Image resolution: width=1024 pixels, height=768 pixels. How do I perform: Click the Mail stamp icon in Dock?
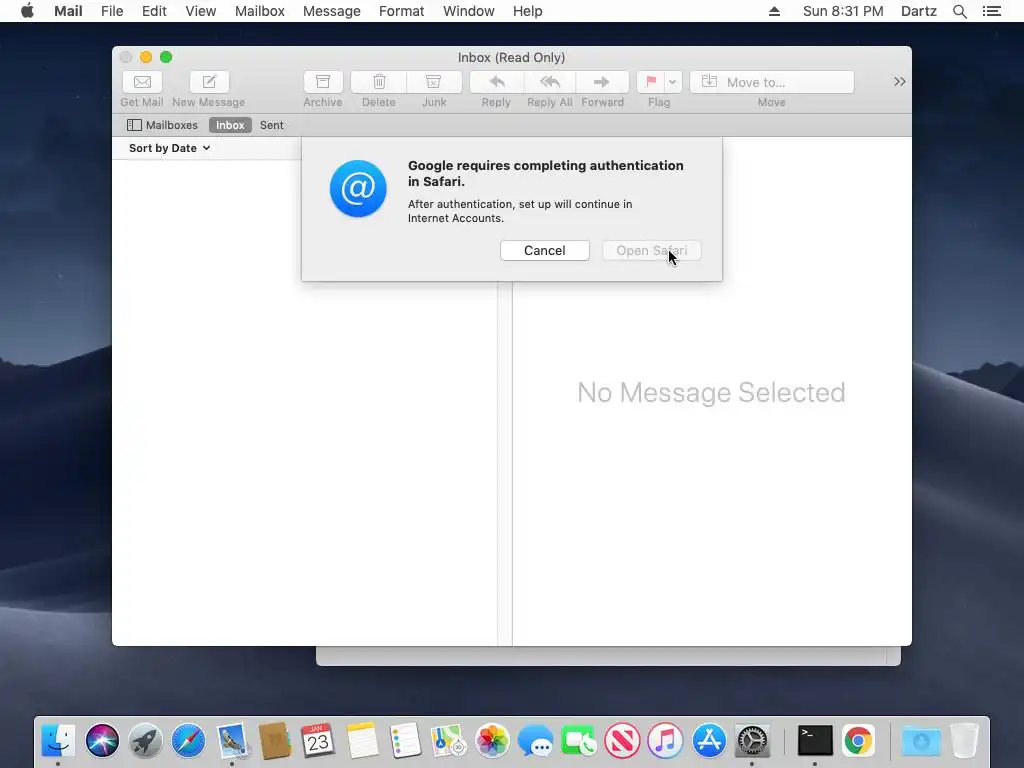coord(232,741)
